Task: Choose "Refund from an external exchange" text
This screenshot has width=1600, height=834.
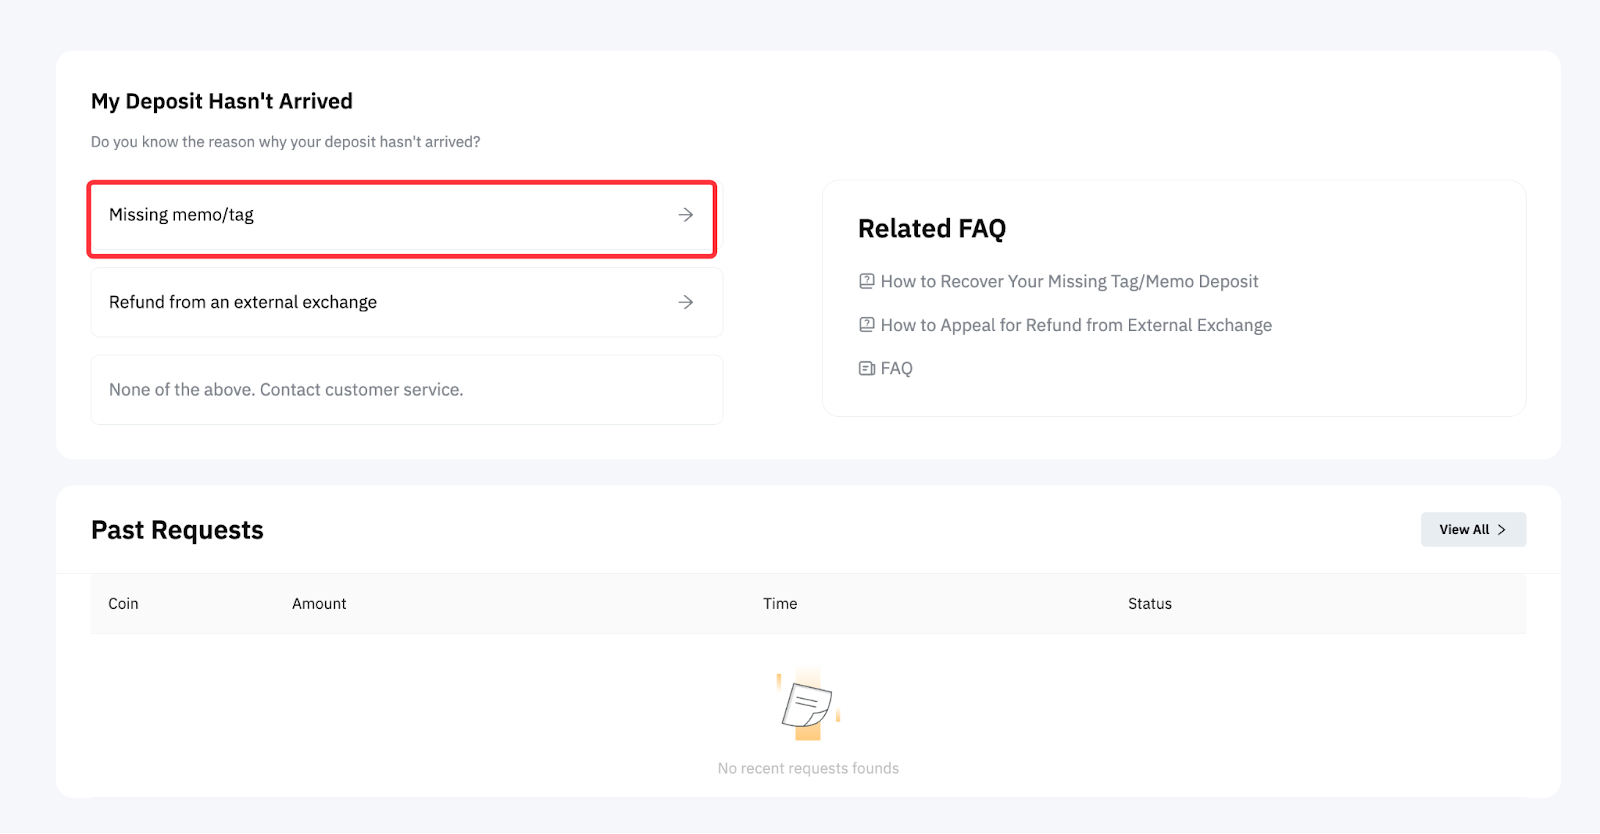Action: [x=243, y=302]
